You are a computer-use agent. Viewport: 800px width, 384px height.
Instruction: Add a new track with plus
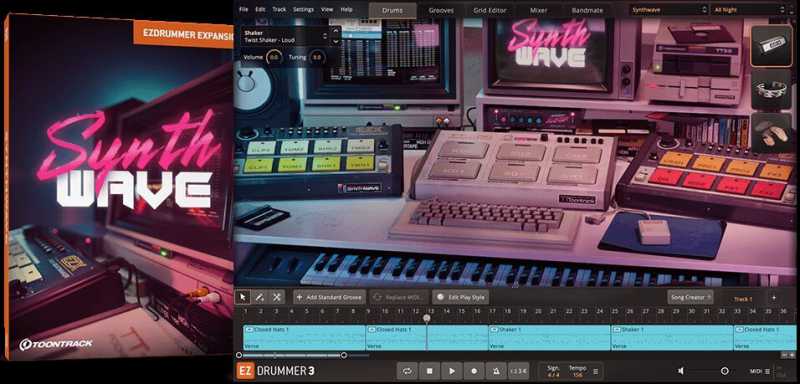coord(774,298)
